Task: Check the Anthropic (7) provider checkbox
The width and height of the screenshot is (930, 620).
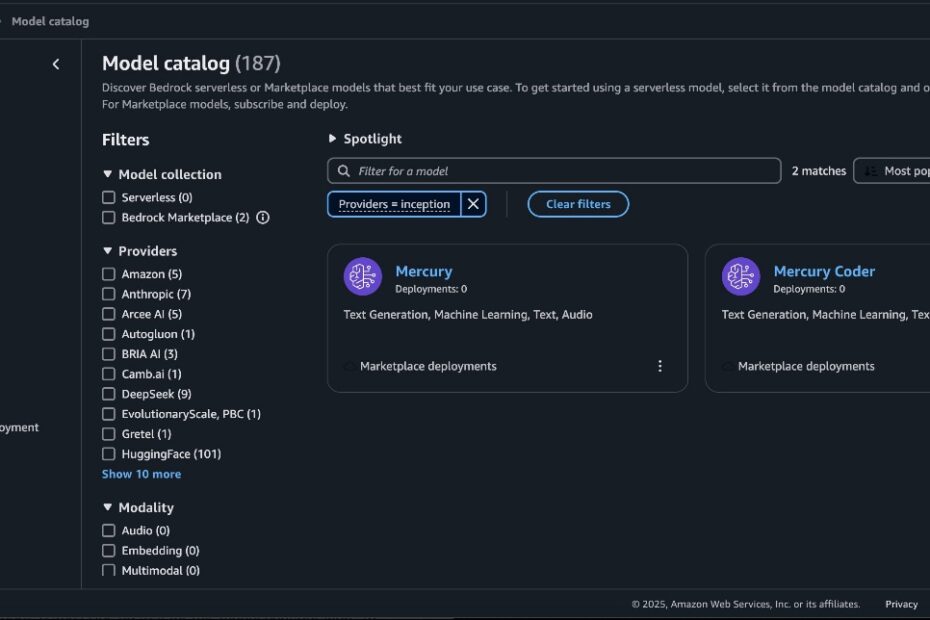Action: click(109, 294)
